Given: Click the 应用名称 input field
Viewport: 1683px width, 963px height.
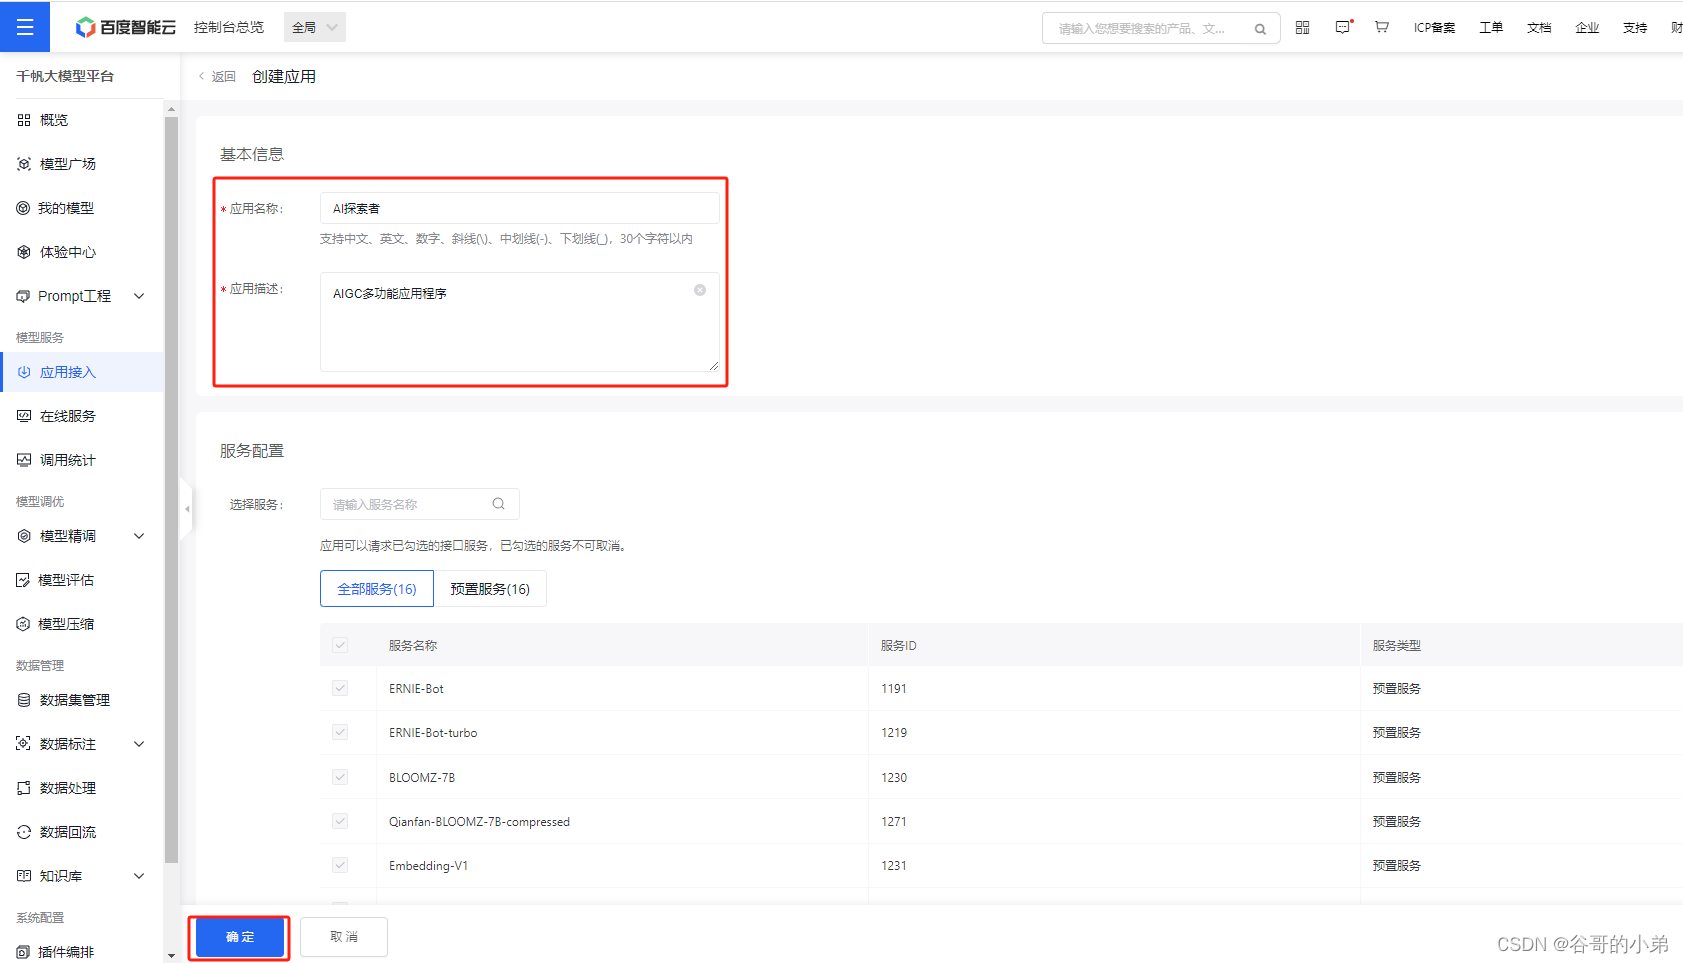Looking at the screenshot, I should 518,208.
